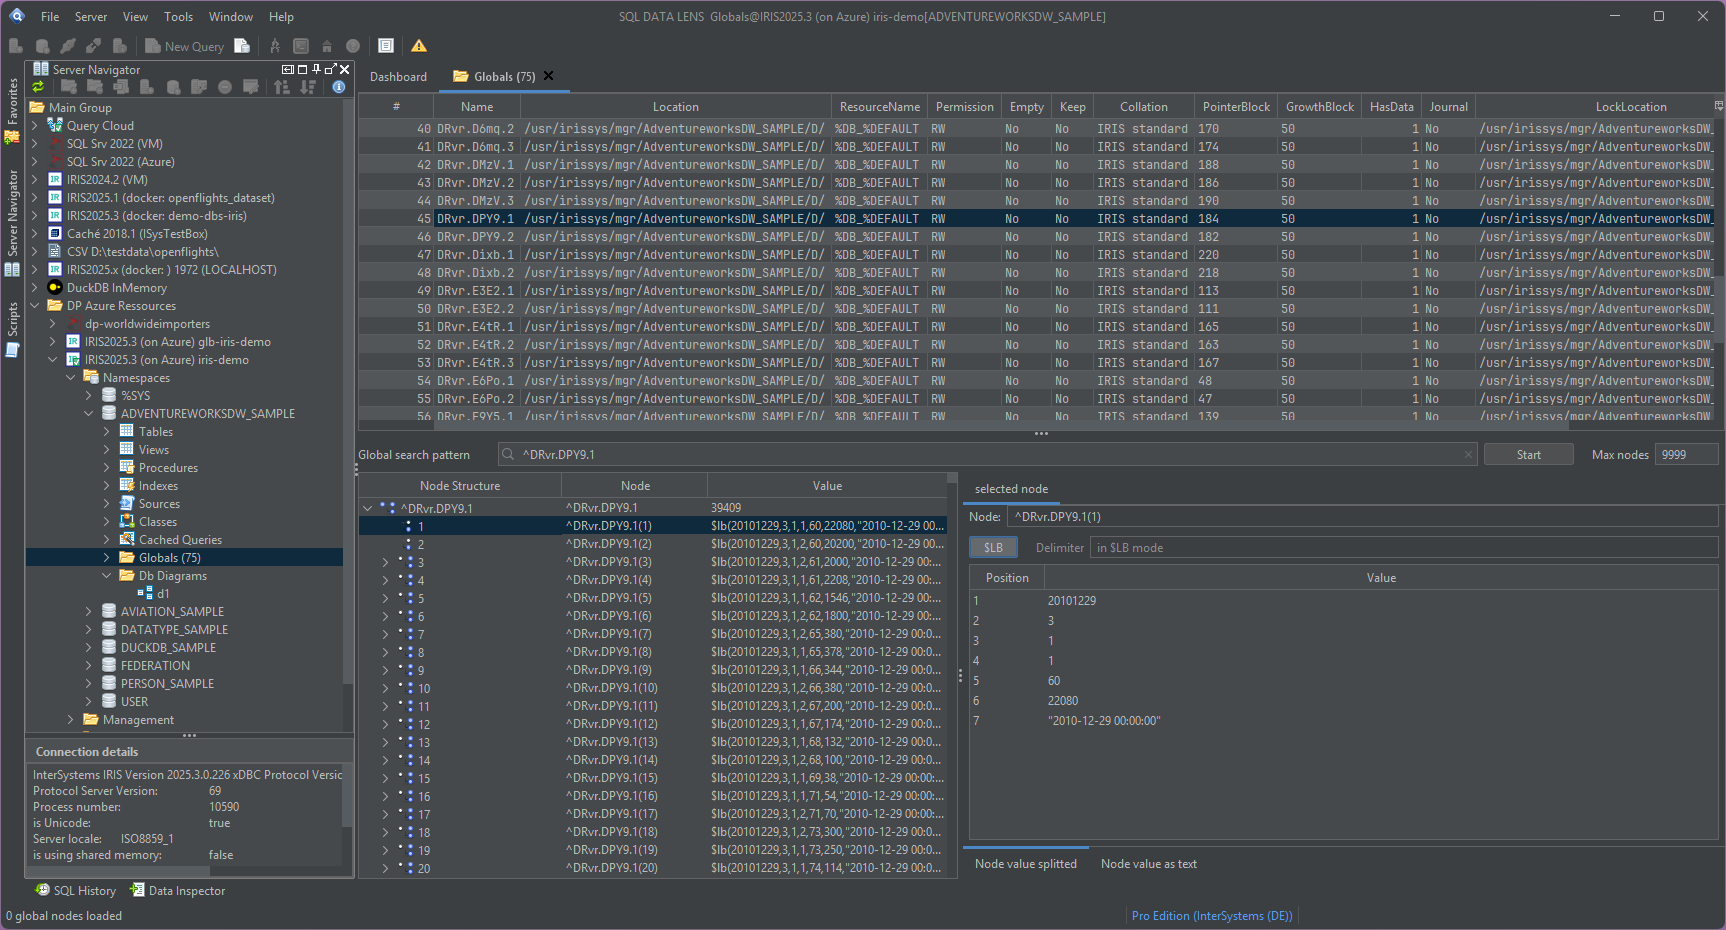The image size is (1726, 930).
Task: Open the Server menu
Action: [91, 17]
